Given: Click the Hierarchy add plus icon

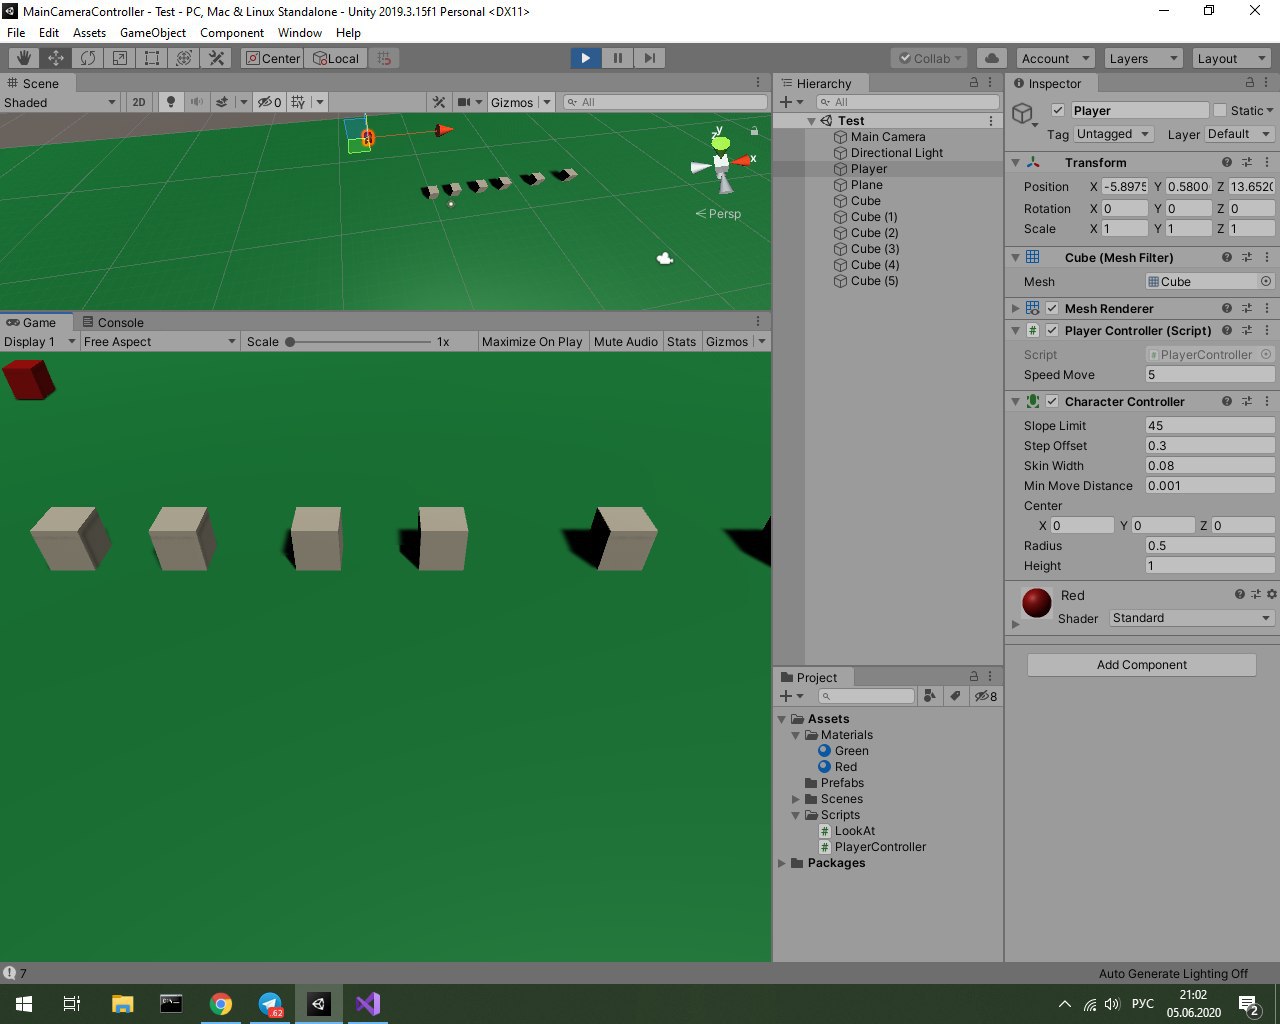Looking at the screenshot, I should (786, 102).
